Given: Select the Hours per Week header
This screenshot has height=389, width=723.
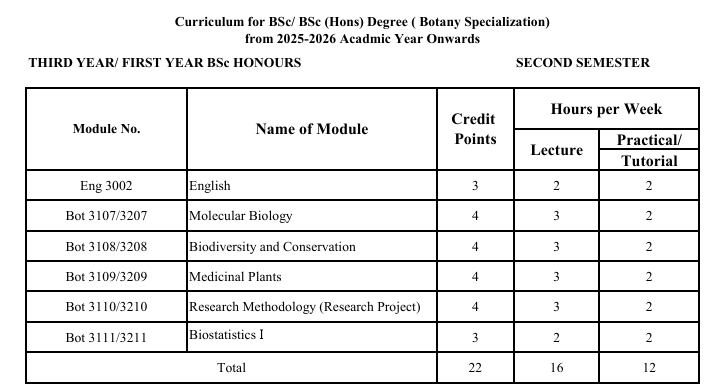Looking at the screenshot, I should (x=606, y=109).
